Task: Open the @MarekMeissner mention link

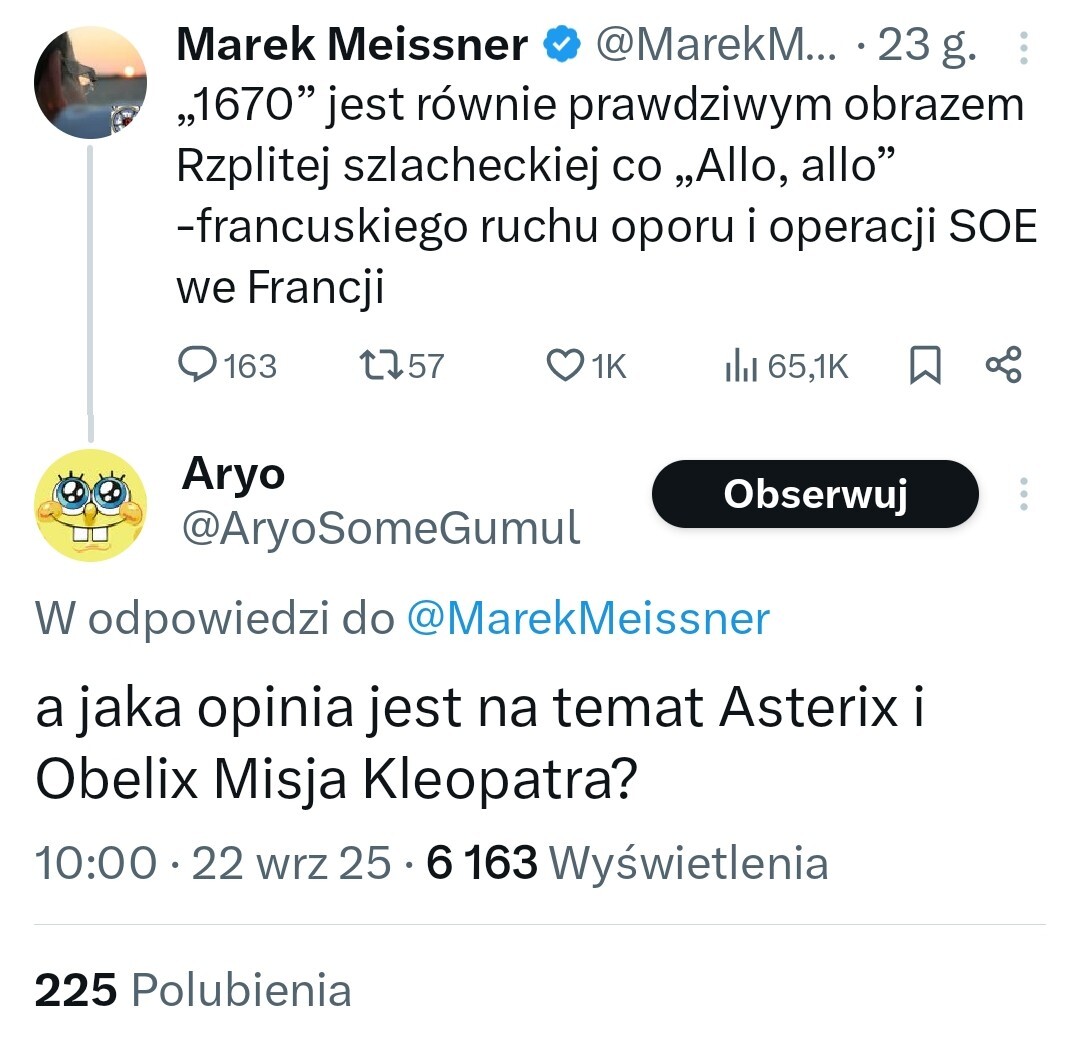Action: (588, 619)
